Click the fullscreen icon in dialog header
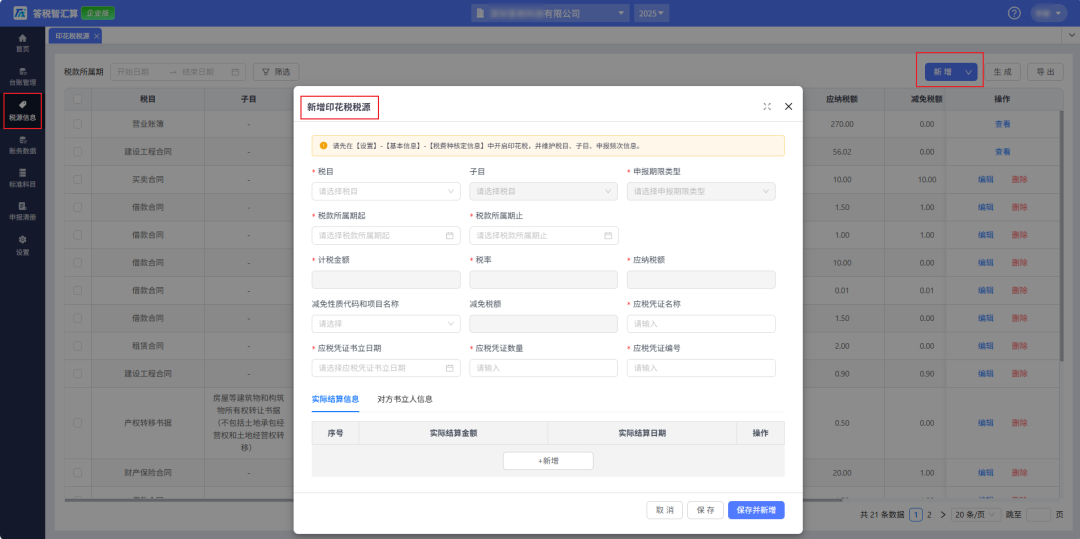The width and height of the screenshot is (1080, 539). tap(767, 107)
